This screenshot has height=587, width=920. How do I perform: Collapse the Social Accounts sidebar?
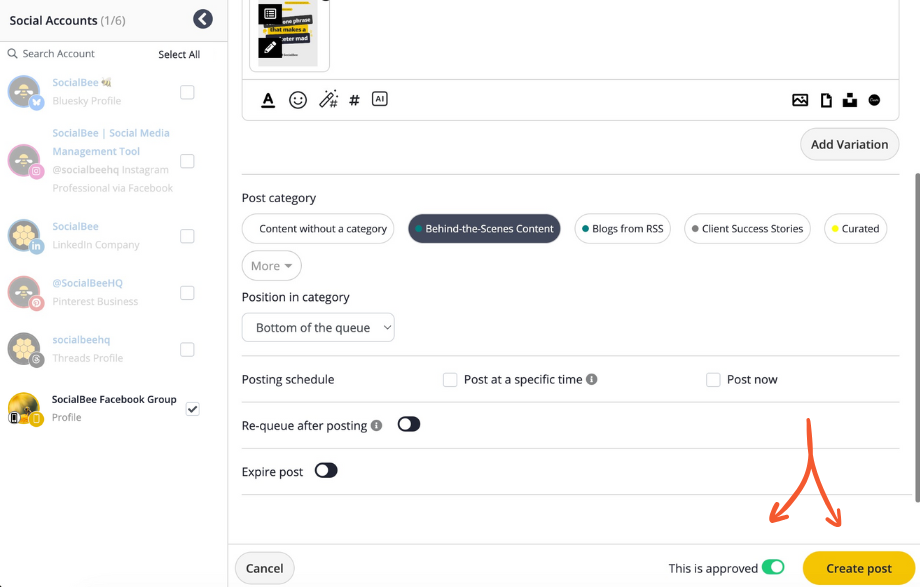click(203, 19)
